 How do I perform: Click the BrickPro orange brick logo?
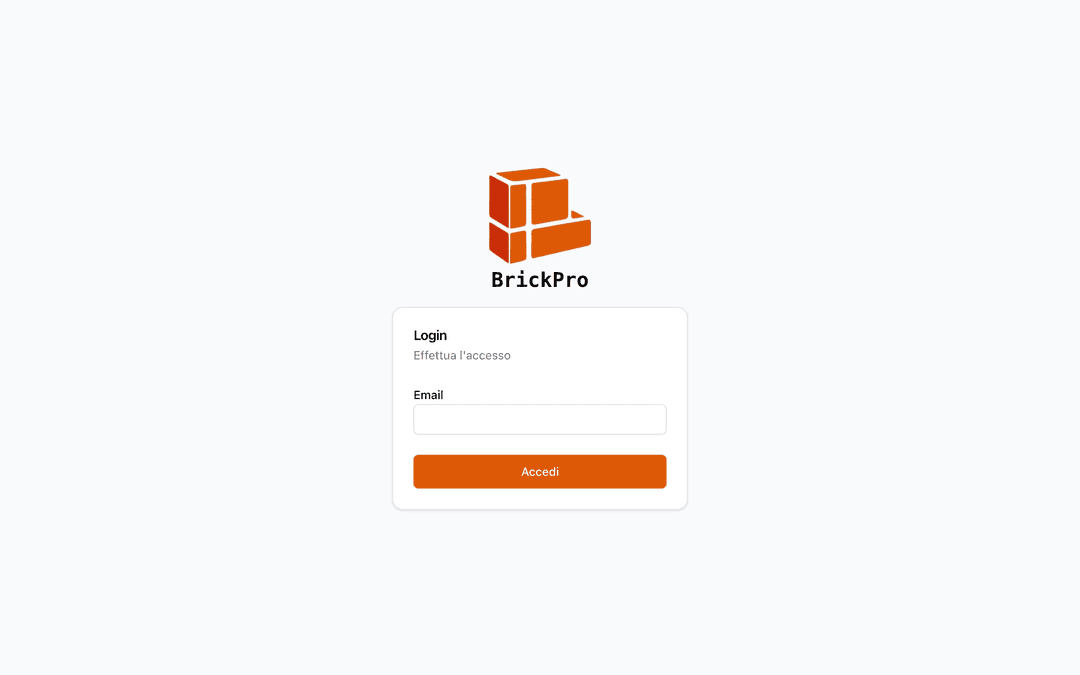point(540,215)
